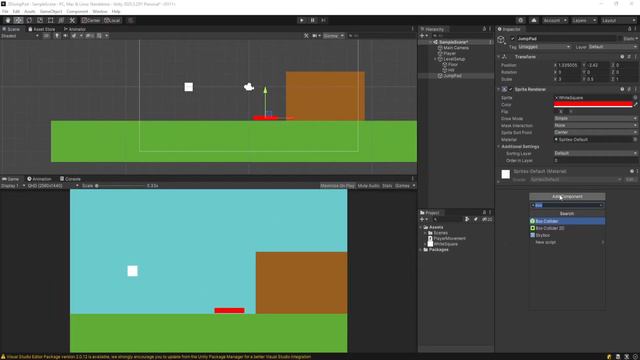Viewport: 640px width, 360px height.
Task: Toggle the JumpPad active checkbox
Action: pyautogui.click(x=513, y=39)
